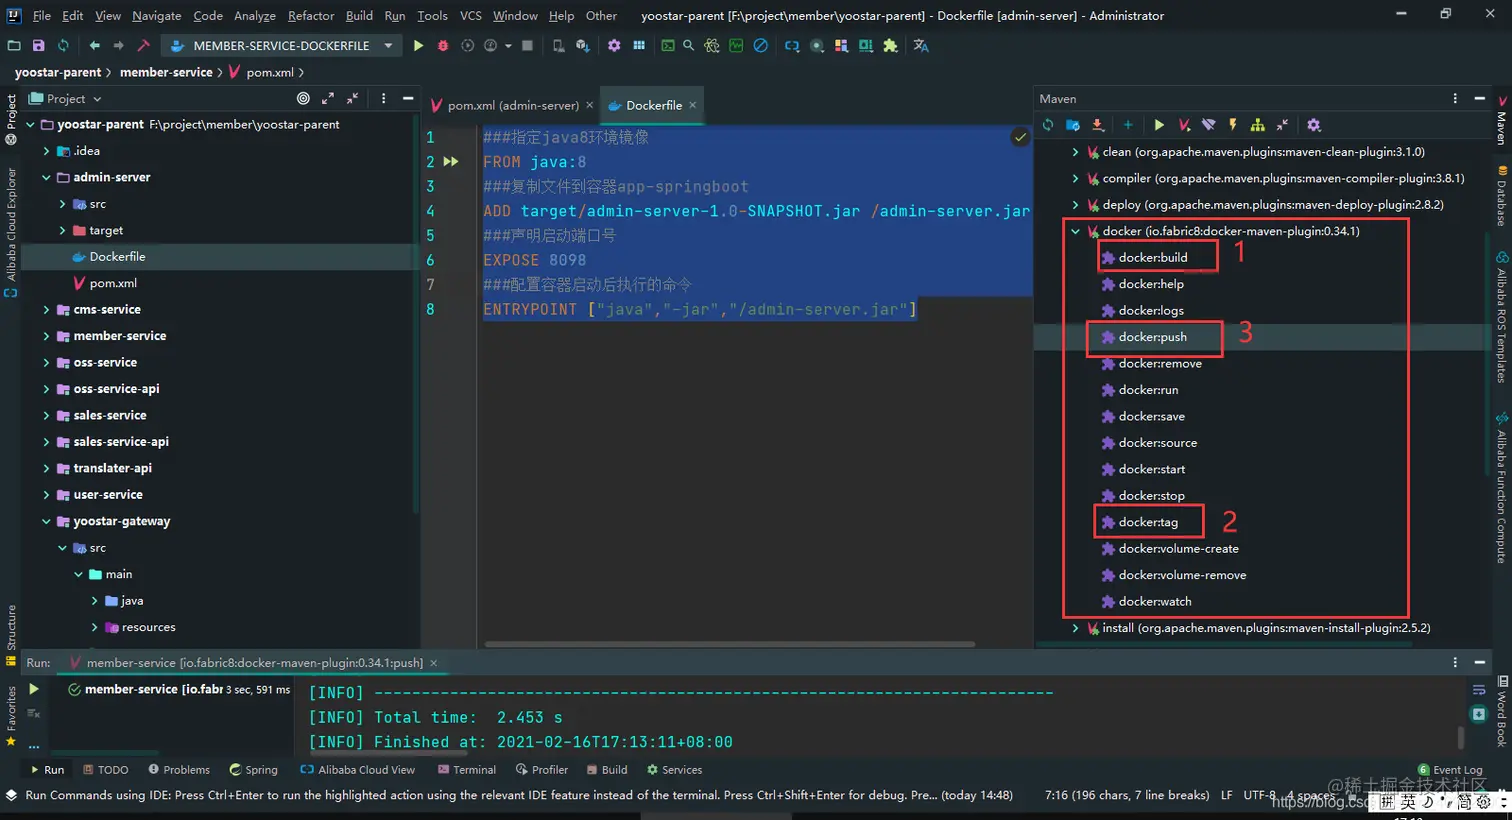Open the VCS menu
Viewport: 1512px width, 820px height.
click(x=470, y=15)
